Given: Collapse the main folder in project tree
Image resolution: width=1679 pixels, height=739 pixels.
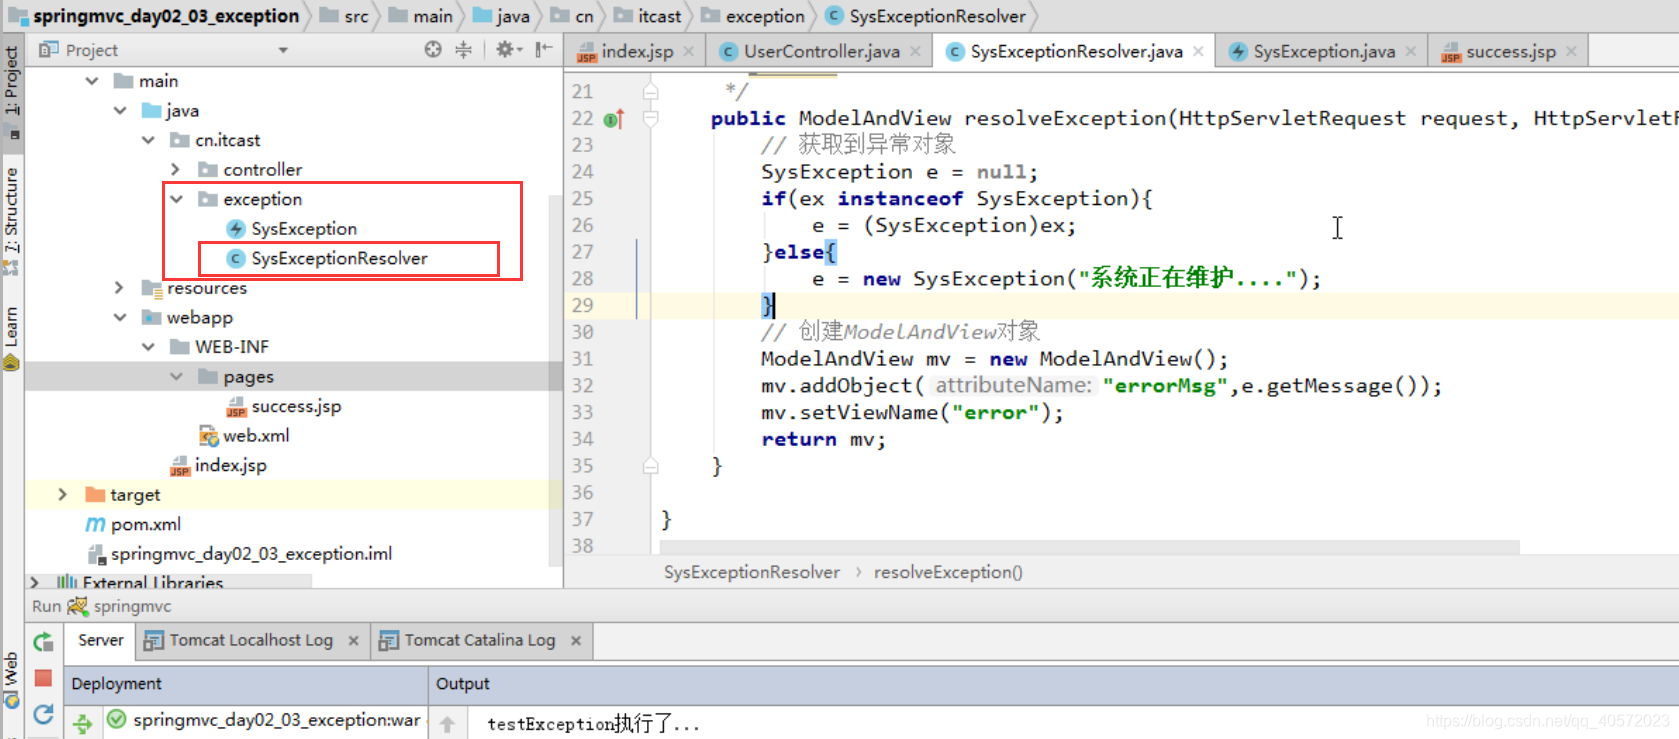Looking at the screenshot, I should (x=92, y=81).
